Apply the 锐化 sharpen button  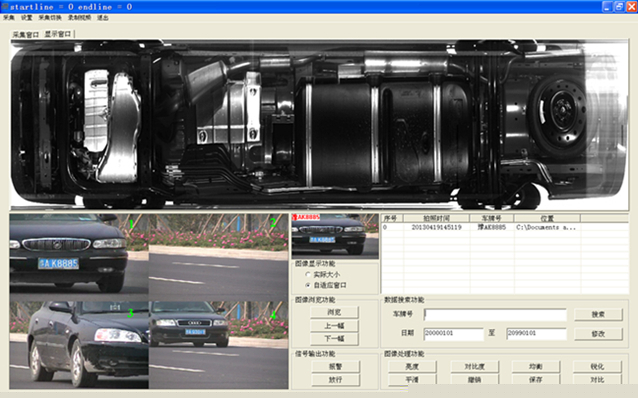(597, 367)
